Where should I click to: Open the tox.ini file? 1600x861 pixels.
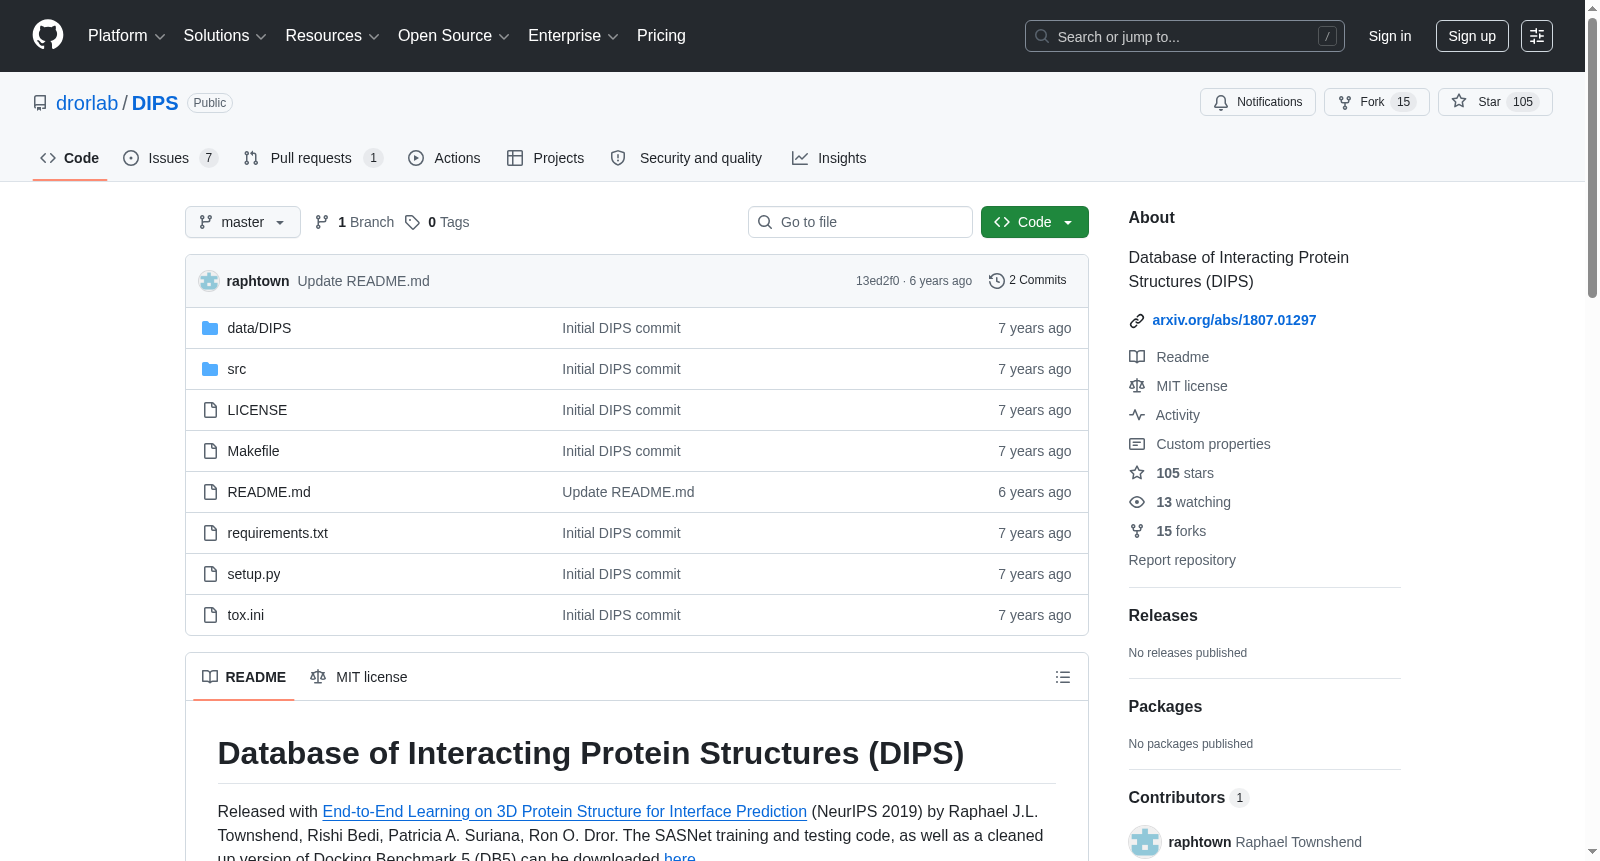pos(245,615)
